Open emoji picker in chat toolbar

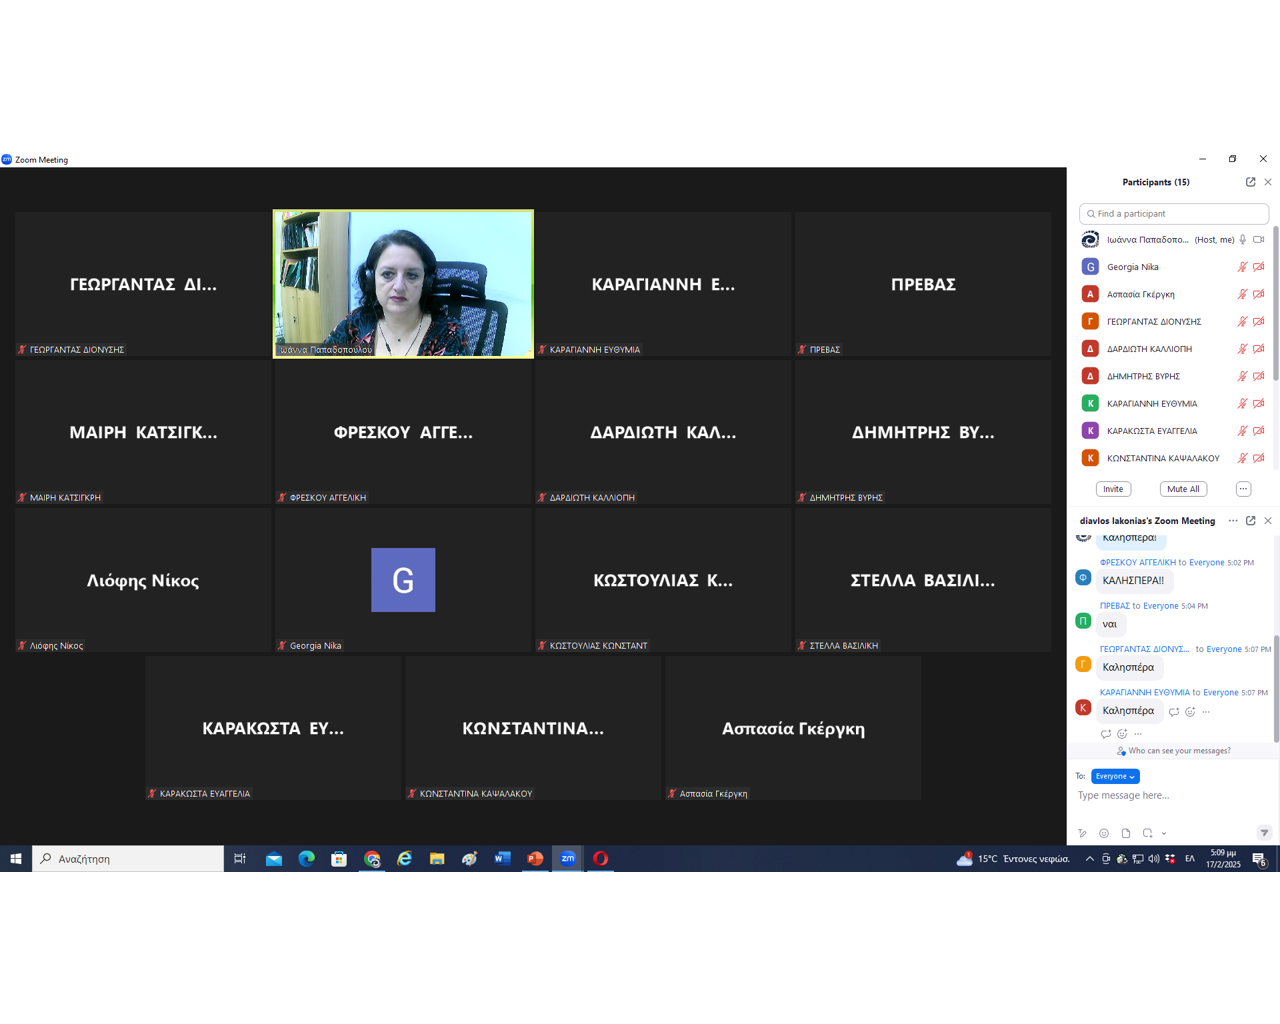tap(1104, 833)
